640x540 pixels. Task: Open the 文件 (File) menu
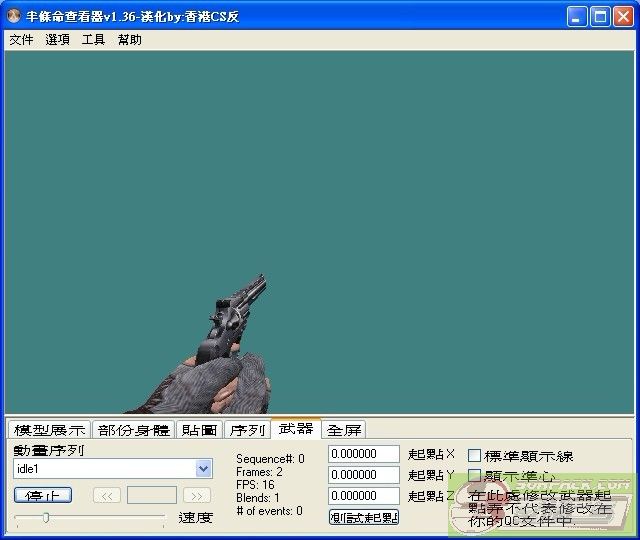pyautogui.click(x=21, y=40)
